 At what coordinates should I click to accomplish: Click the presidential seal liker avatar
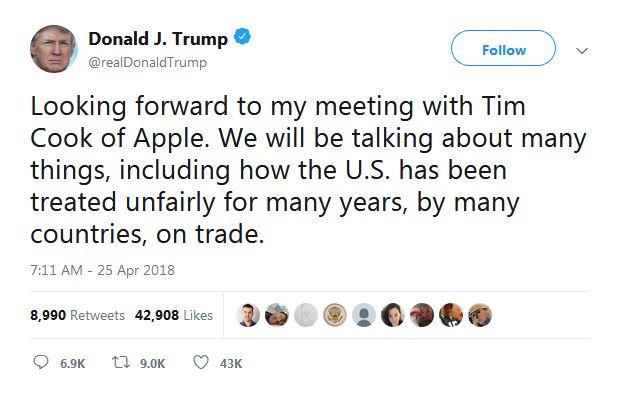point(334,315)
